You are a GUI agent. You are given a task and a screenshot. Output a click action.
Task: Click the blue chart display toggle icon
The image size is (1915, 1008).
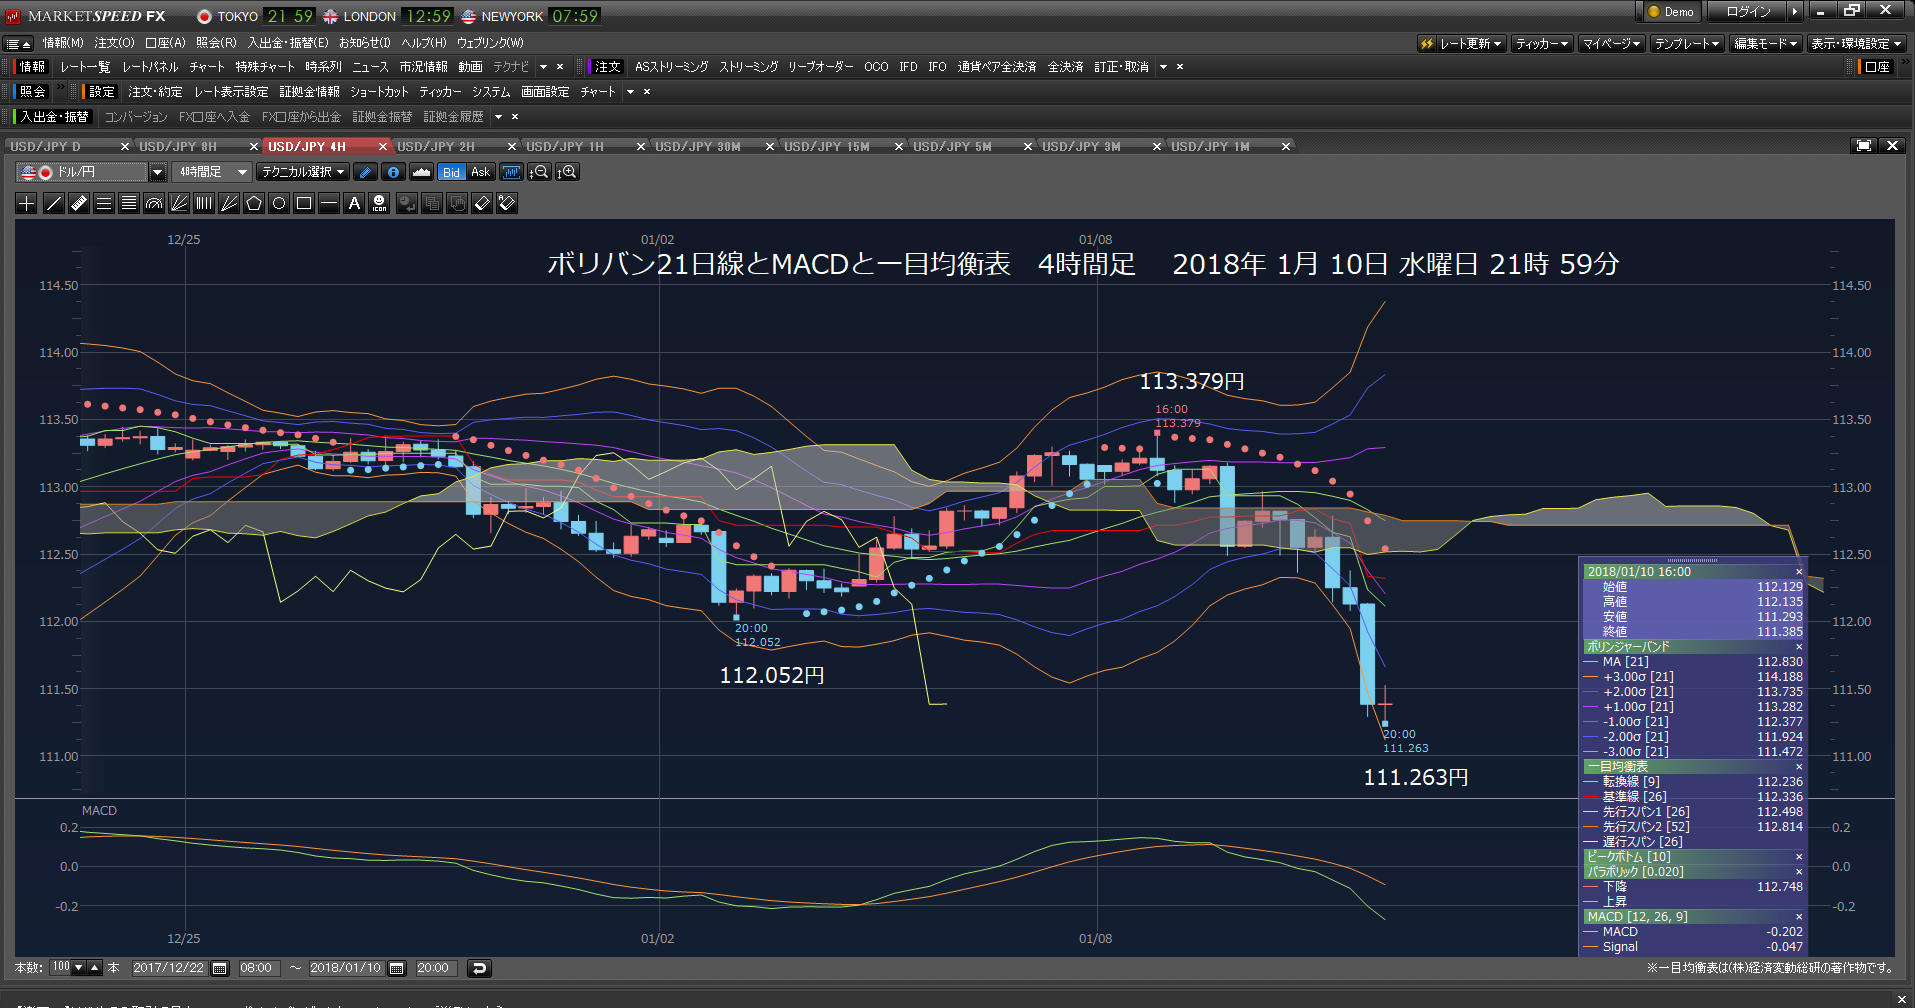[x=511, y=172]
